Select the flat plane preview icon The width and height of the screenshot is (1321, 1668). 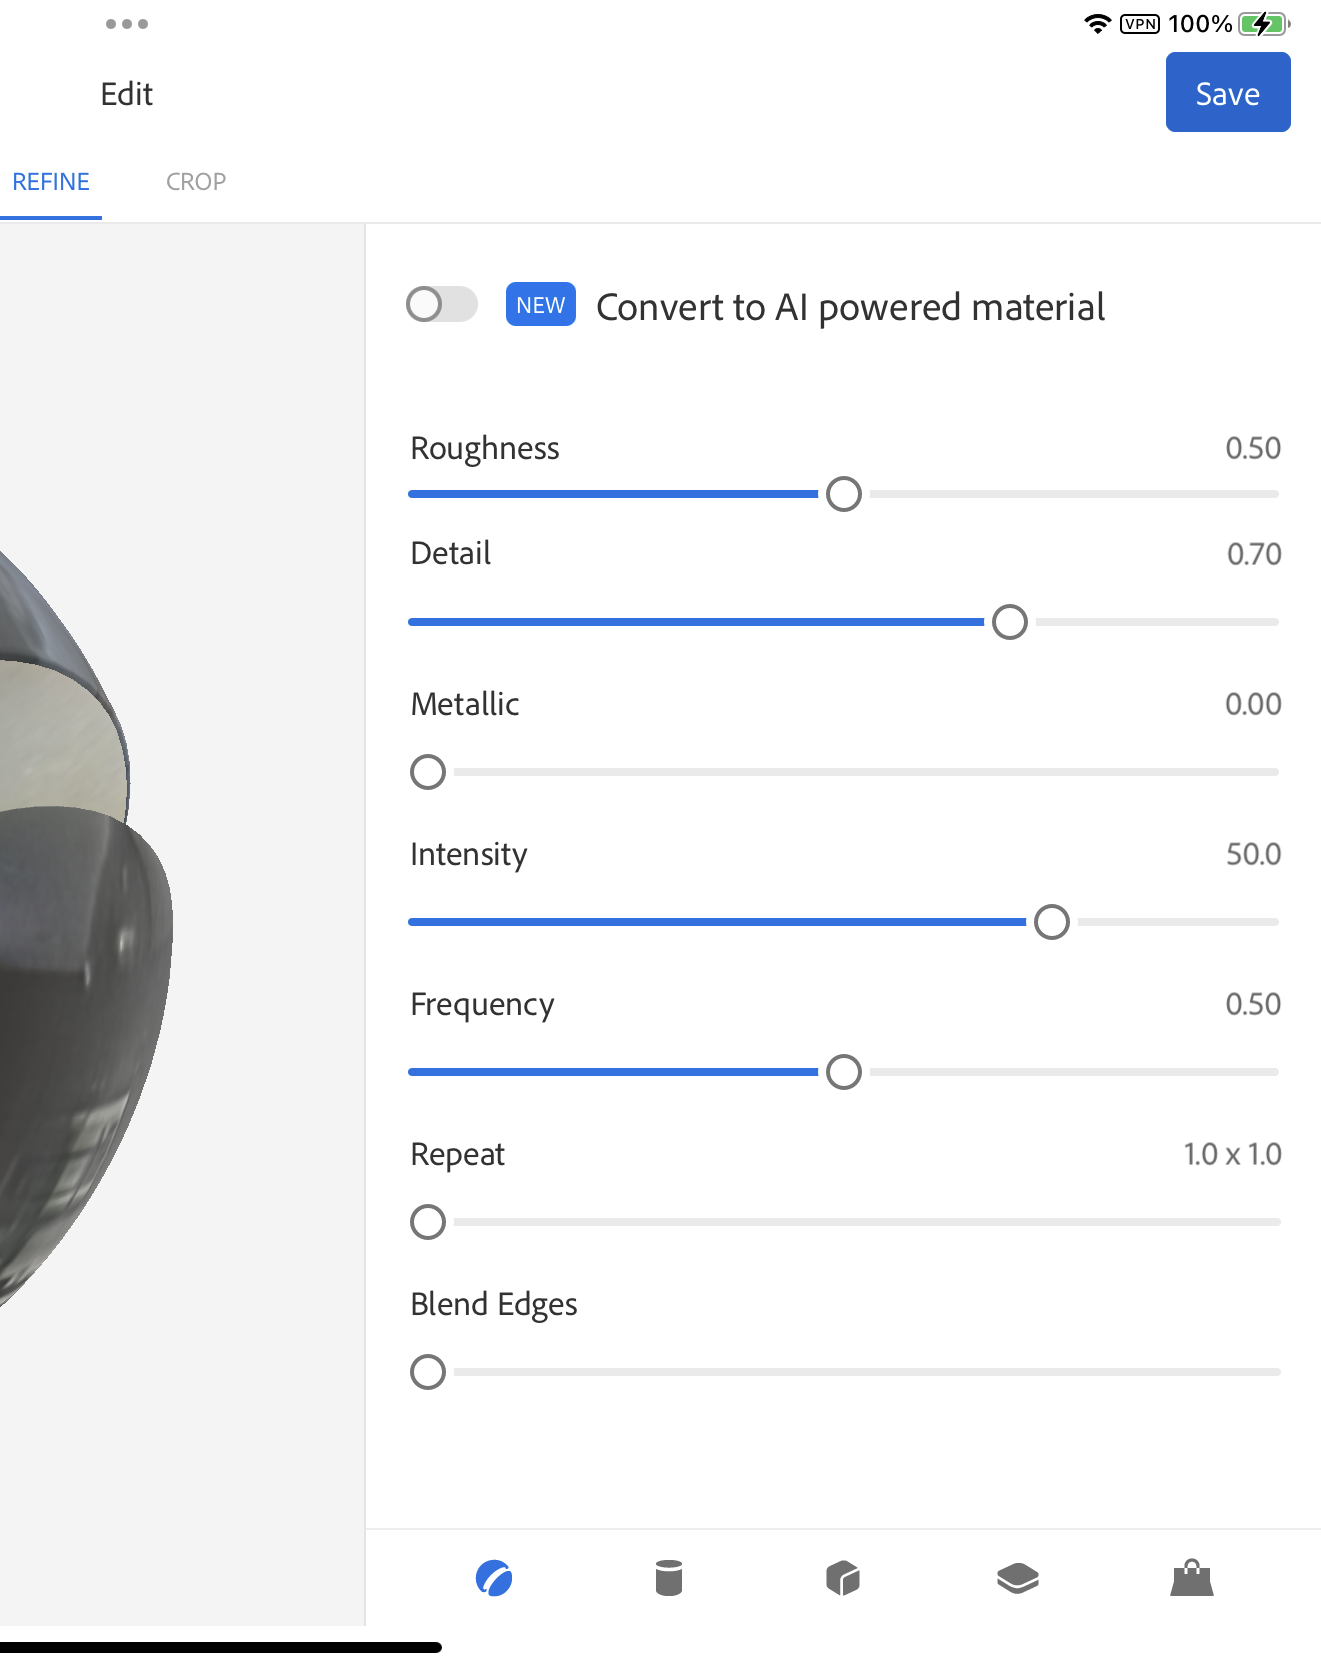(1017, 1579)
